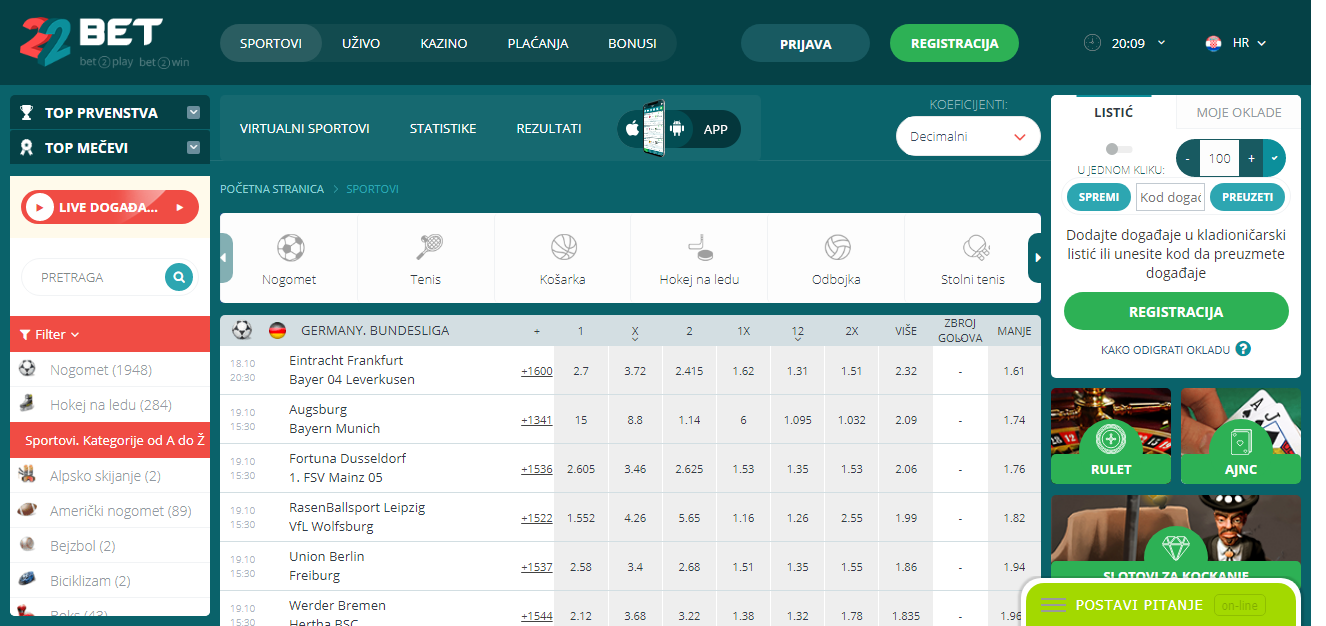Click the football icon in Bundesliga header
Image resolution: width=1326 pixels, height=626 pixels.
click(x=242, y=330)
